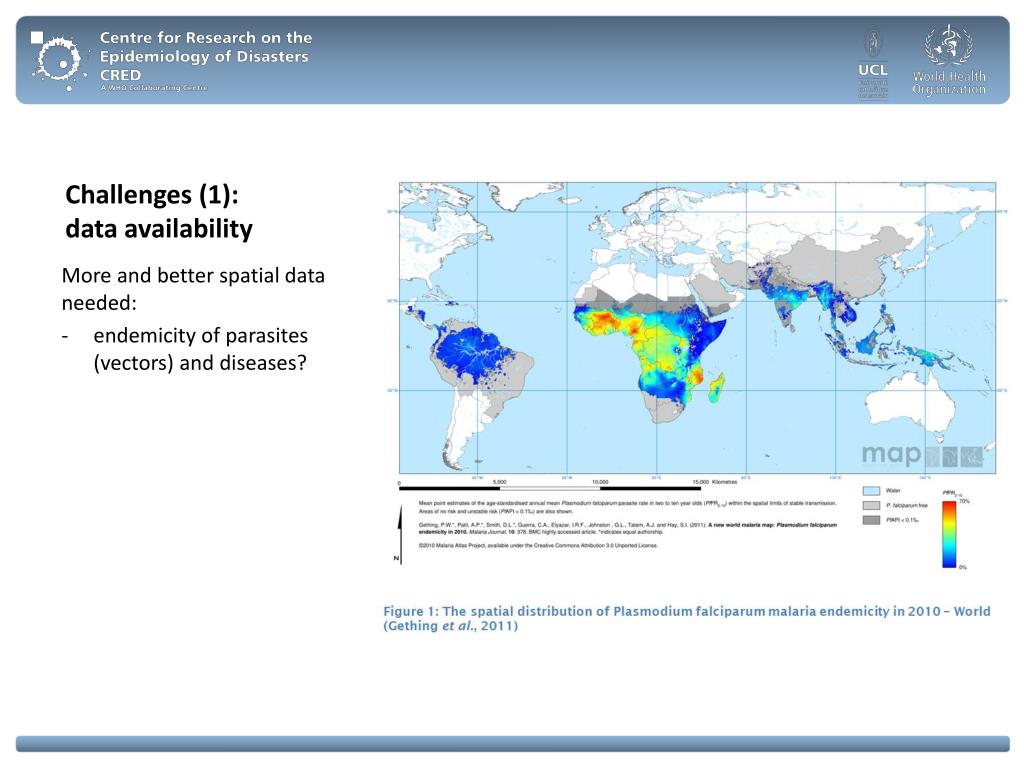Click 'Centre for Research on the Epidemiology' header text
The height and width of the screenshot is (768, 1024).
205,47
